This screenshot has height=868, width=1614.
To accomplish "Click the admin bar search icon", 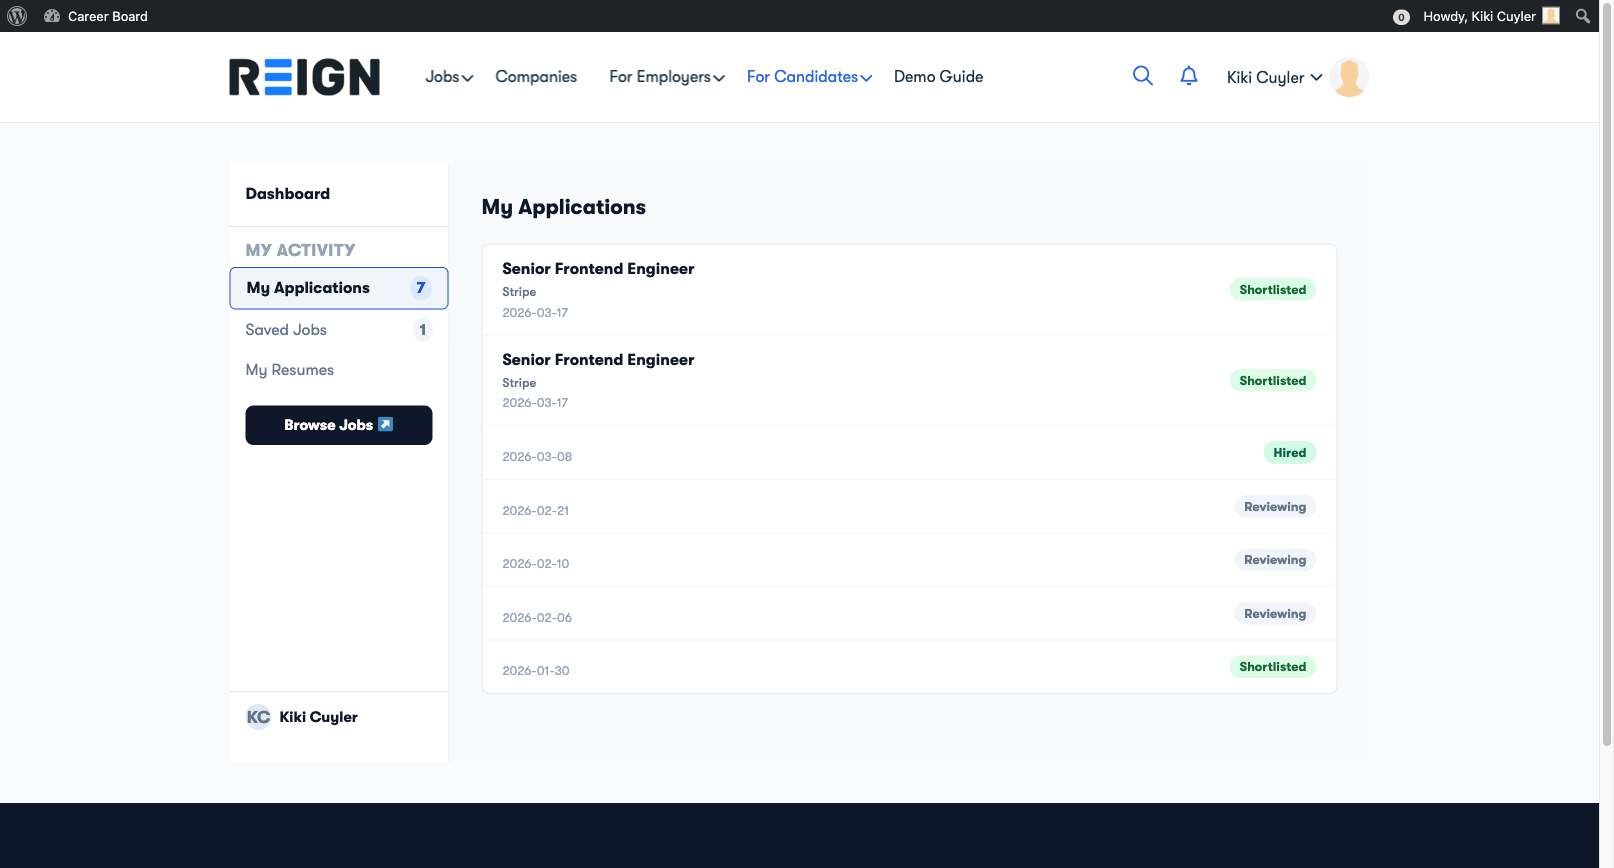I will pyautogui.click(x=1582, y=16).
